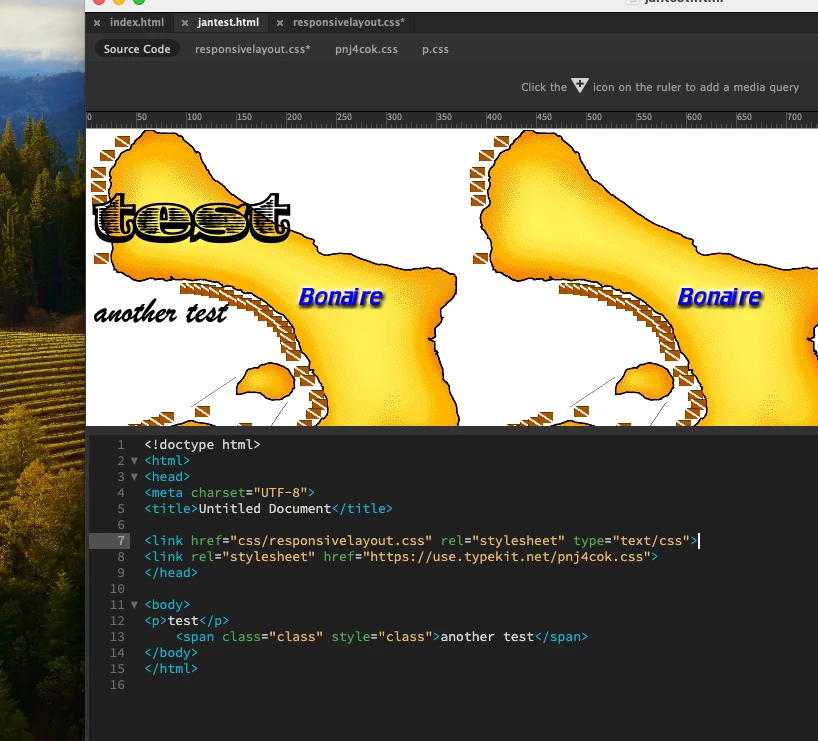
Task: Click the add media query icon
Action: 580,85
